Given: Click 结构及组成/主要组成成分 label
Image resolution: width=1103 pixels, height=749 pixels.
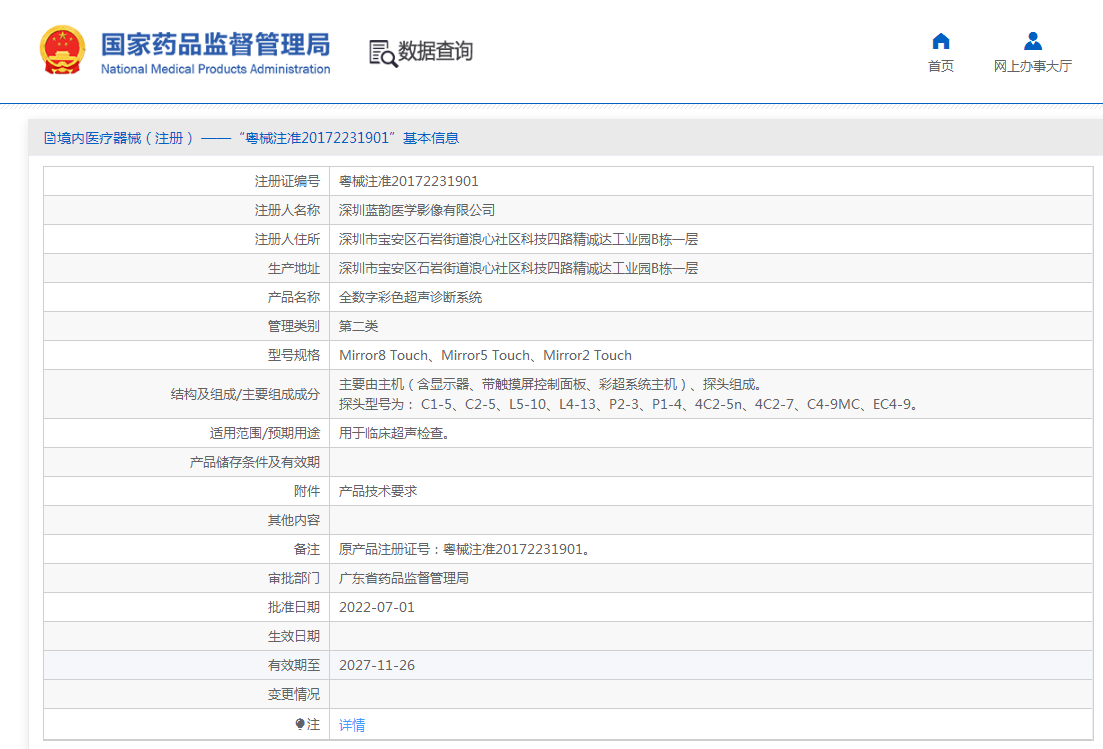Looking at the screenshot, I should tap(246, 395).
